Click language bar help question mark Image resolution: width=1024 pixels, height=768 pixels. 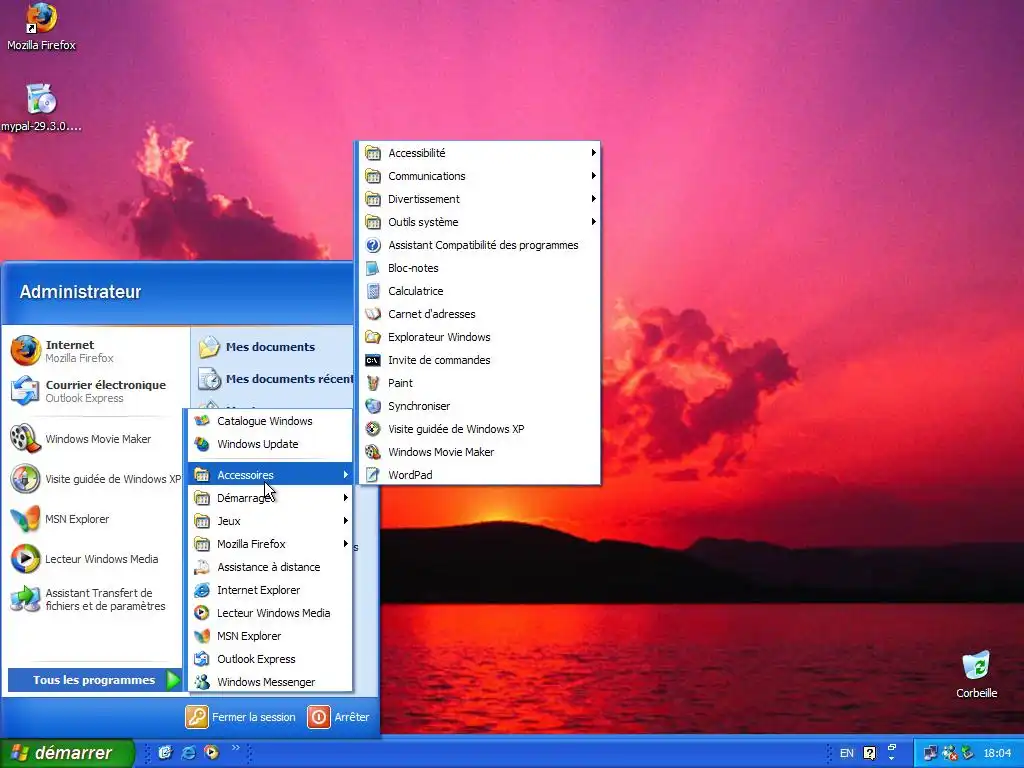870,753
